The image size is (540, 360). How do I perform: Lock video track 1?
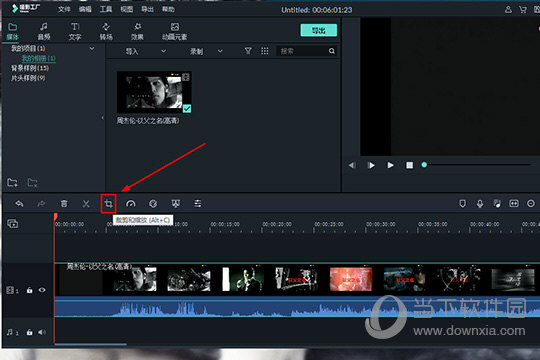(30, 290)
